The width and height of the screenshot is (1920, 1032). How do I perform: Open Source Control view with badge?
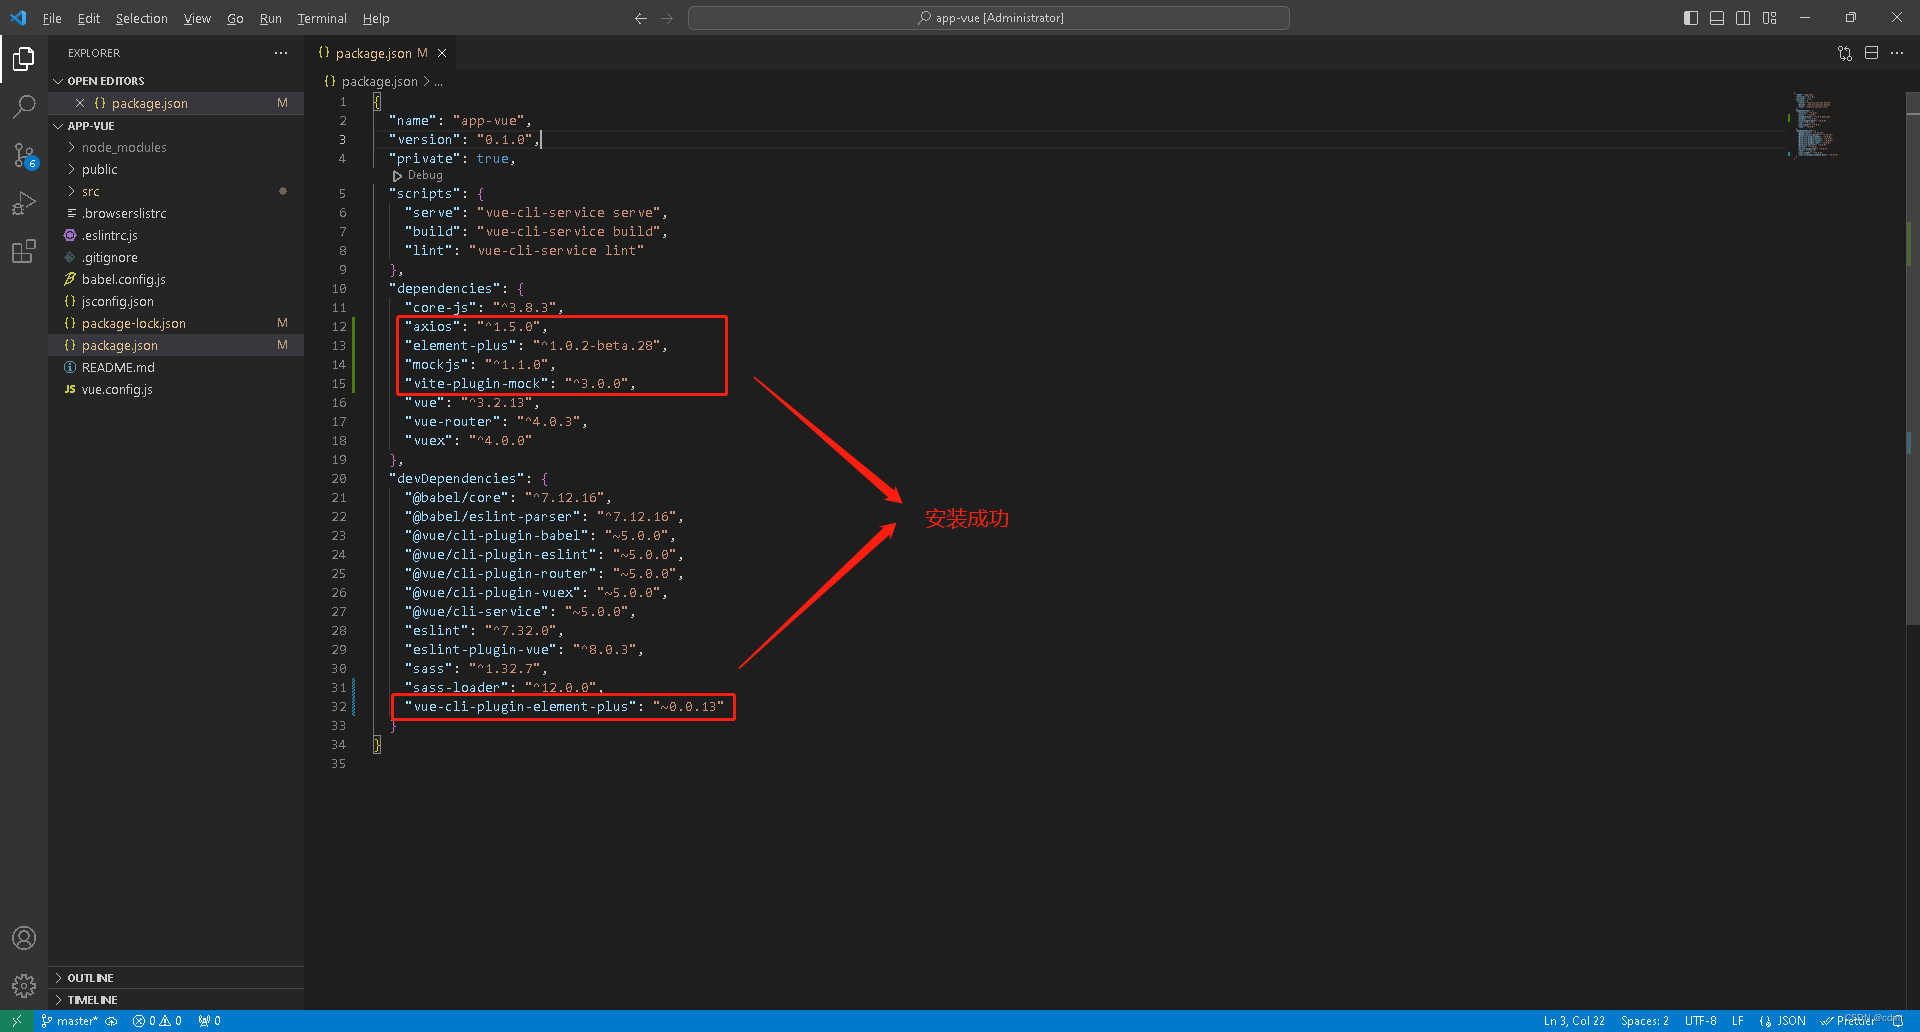tap(24, 155)
